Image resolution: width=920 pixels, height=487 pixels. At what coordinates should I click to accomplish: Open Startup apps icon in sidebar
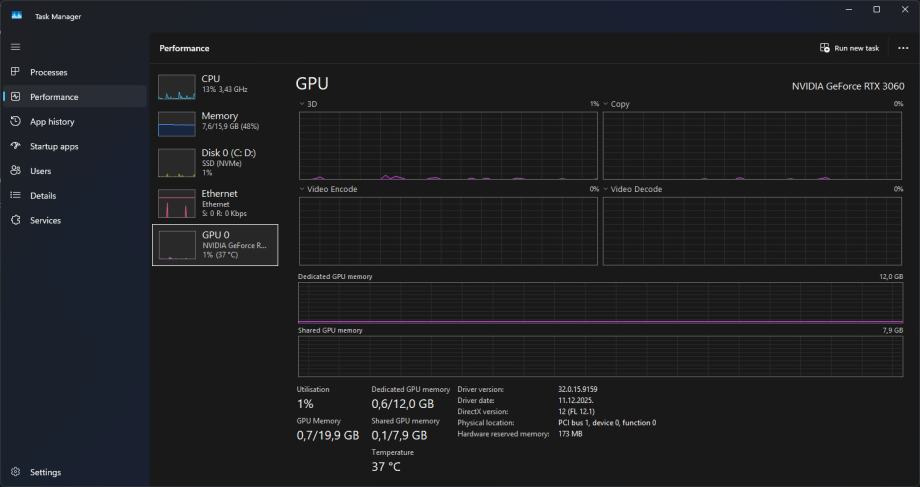(15, 146)
